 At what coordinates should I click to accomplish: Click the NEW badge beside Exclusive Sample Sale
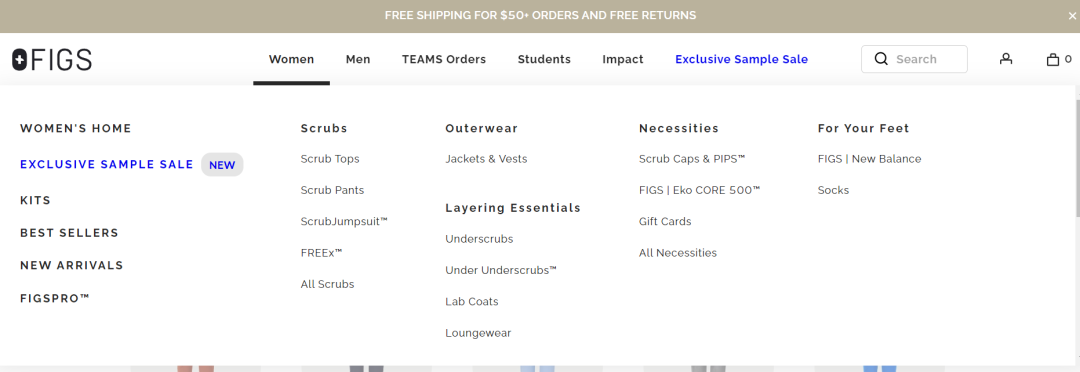tap(222, 165)
